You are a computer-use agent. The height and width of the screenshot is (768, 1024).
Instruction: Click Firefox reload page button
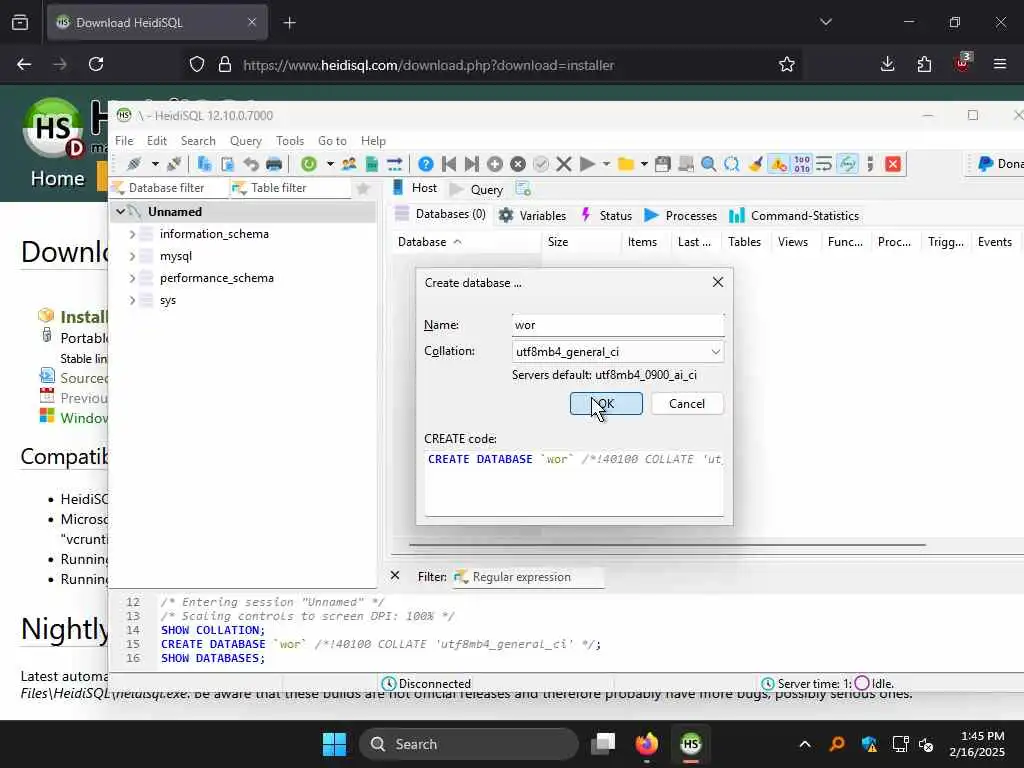click(x=96, y=64)
